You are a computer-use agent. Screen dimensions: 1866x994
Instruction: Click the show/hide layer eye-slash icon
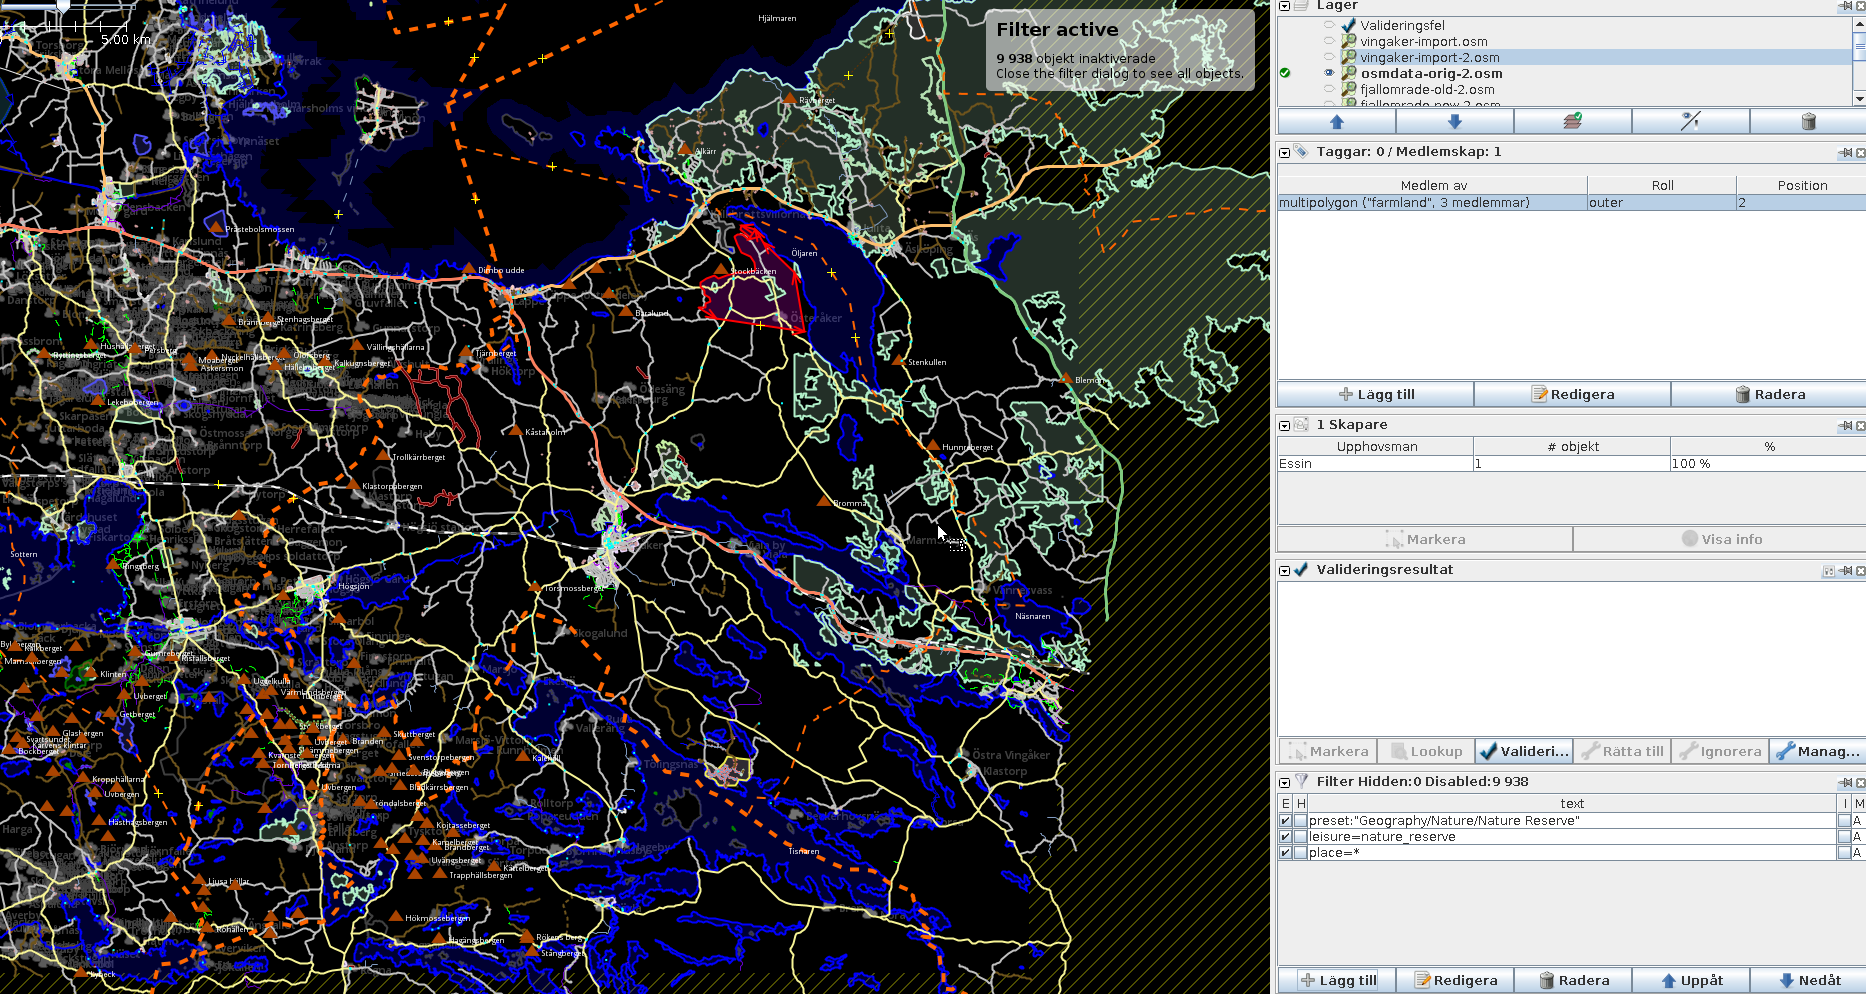coord(1690,122)
